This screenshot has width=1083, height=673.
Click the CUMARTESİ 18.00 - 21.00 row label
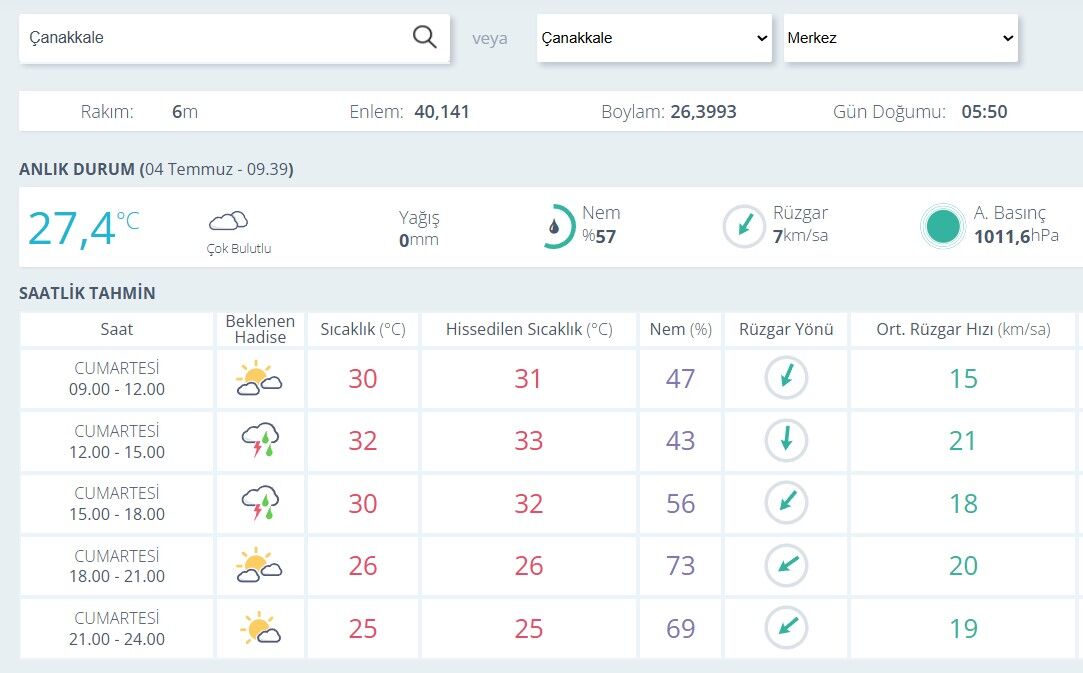pos(117,566)
